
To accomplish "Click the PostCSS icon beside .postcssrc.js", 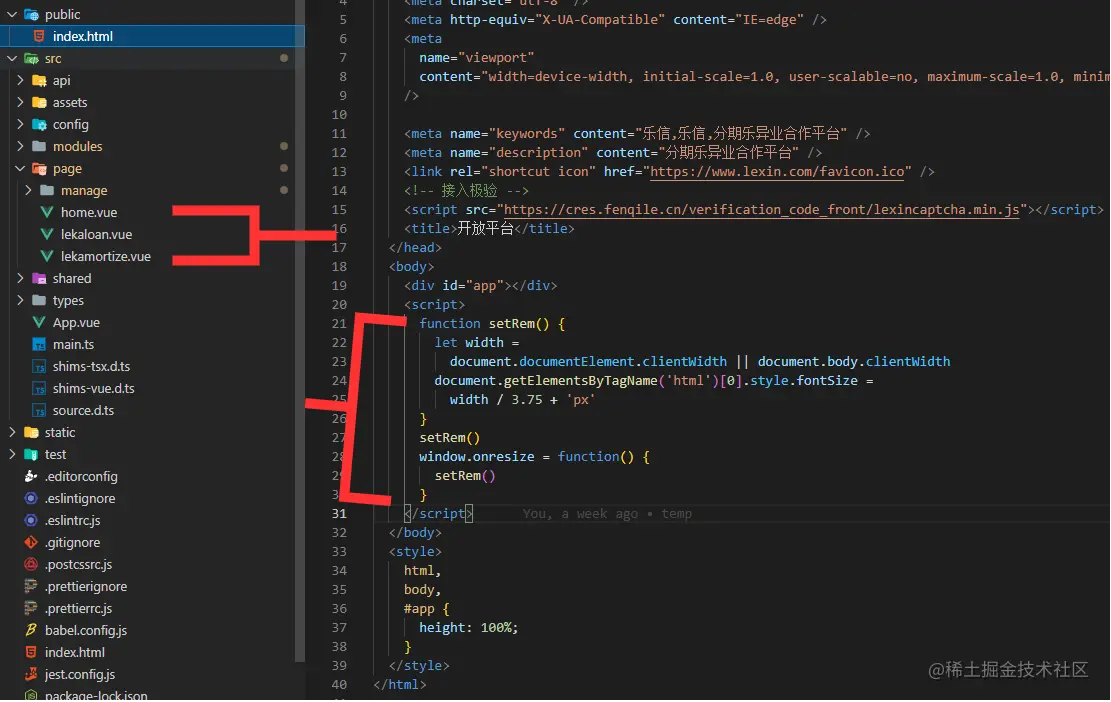I will [x=30, y=564].
